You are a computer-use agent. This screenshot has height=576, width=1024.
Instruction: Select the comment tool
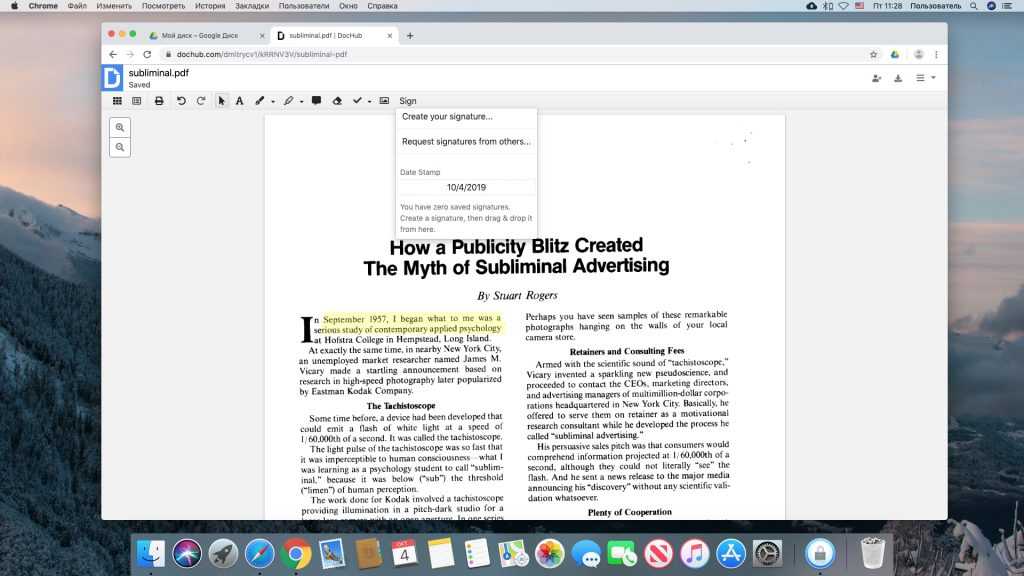point(316,101)
